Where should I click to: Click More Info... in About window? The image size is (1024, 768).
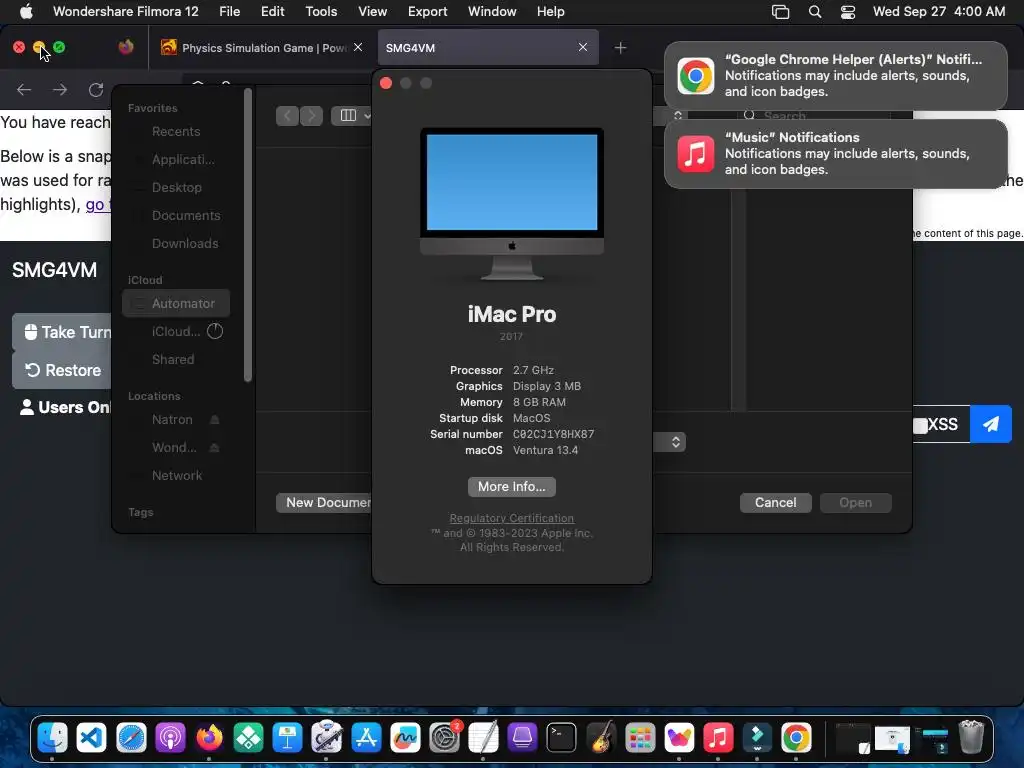511,487
